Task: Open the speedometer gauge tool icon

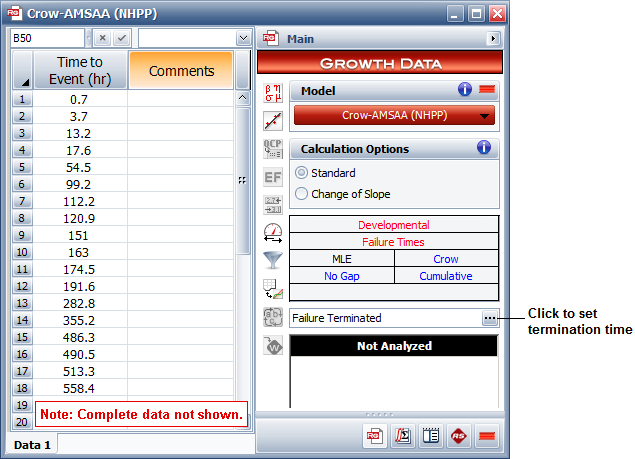Action: 273,233
